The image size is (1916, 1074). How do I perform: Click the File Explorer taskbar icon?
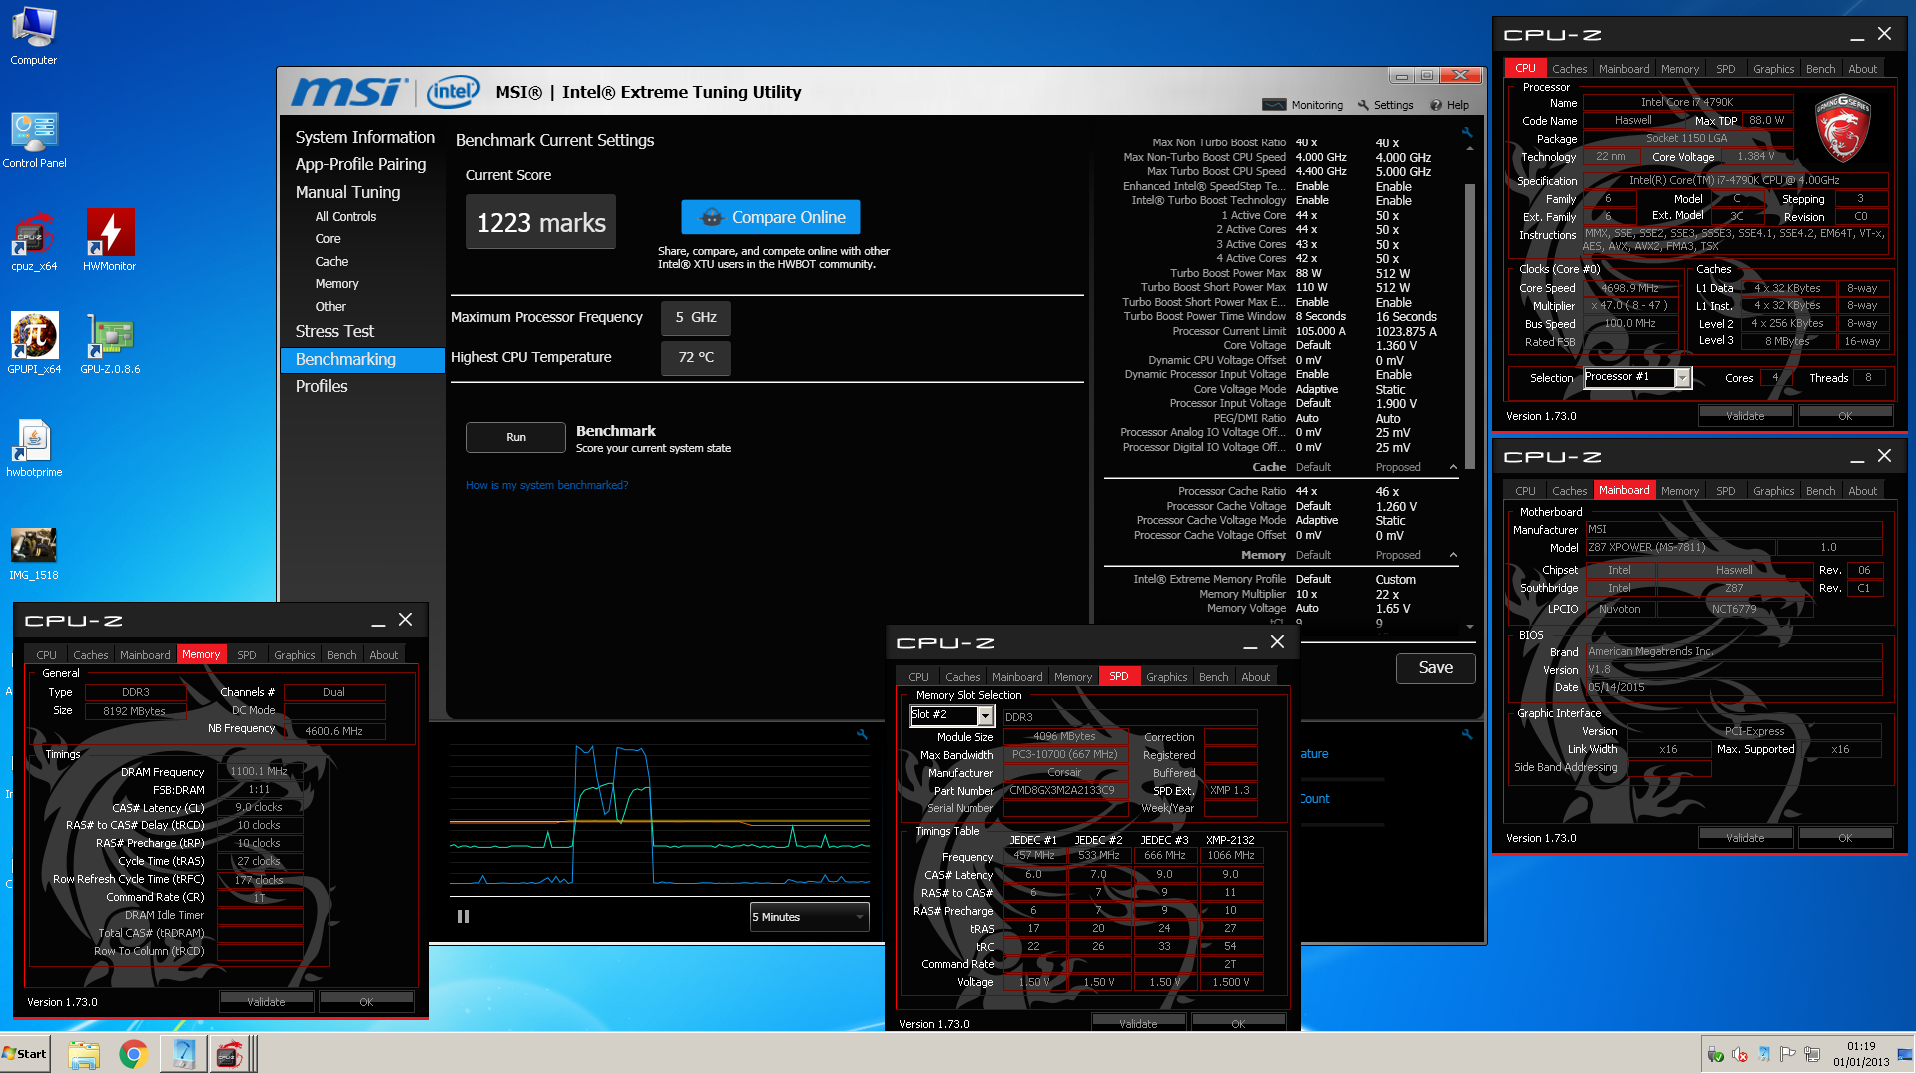[x=84, y=1054]
